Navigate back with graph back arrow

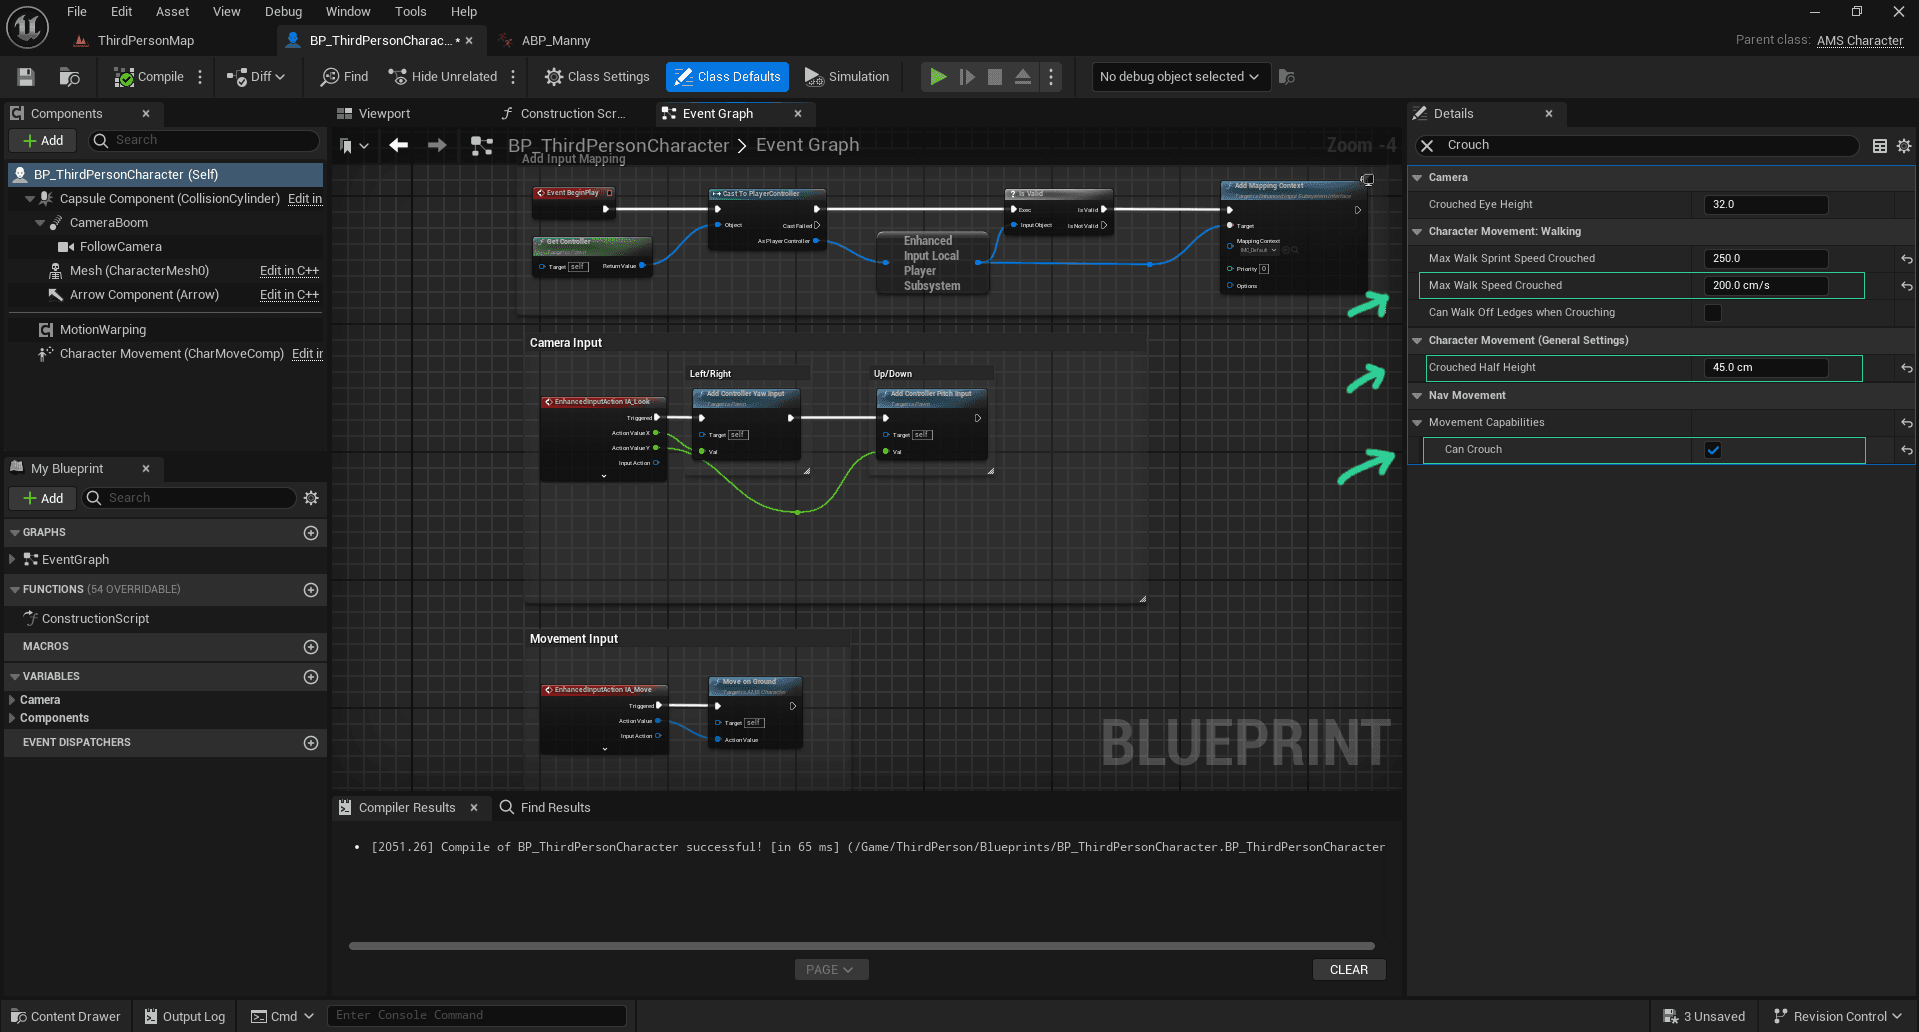pos(398,146)
